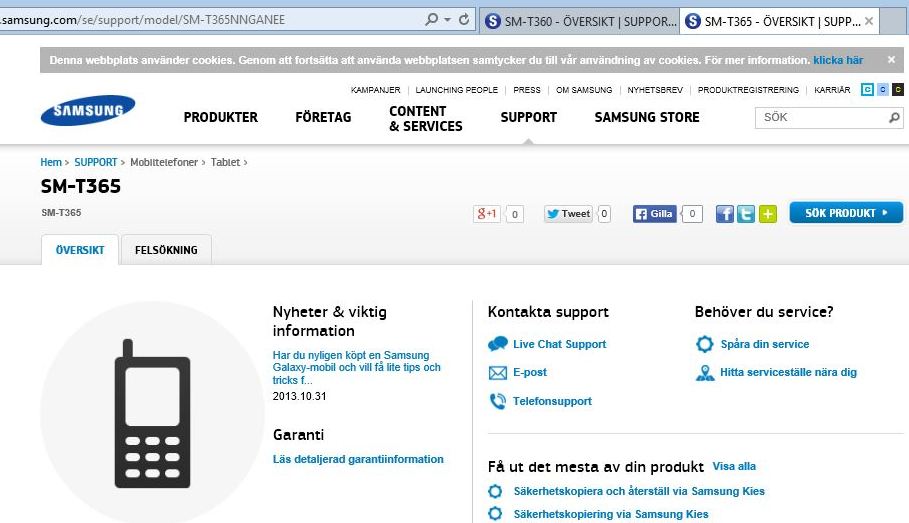Dismiss the cookie notice banner
The height and width of the screenshot is (523, 909).
(892, 60)
